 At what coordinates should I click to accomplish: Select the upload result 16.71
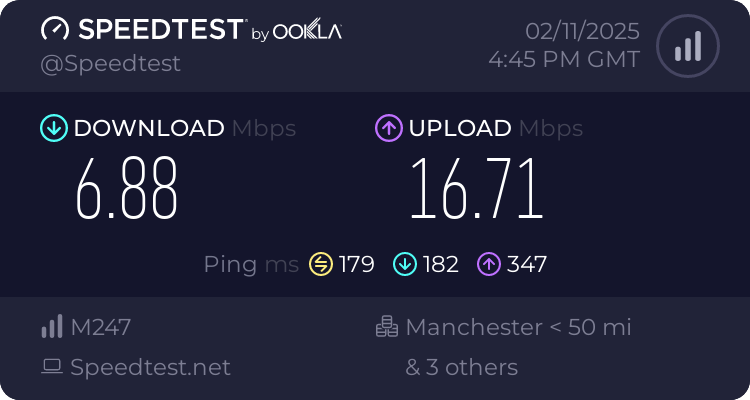tap(477, 189)
